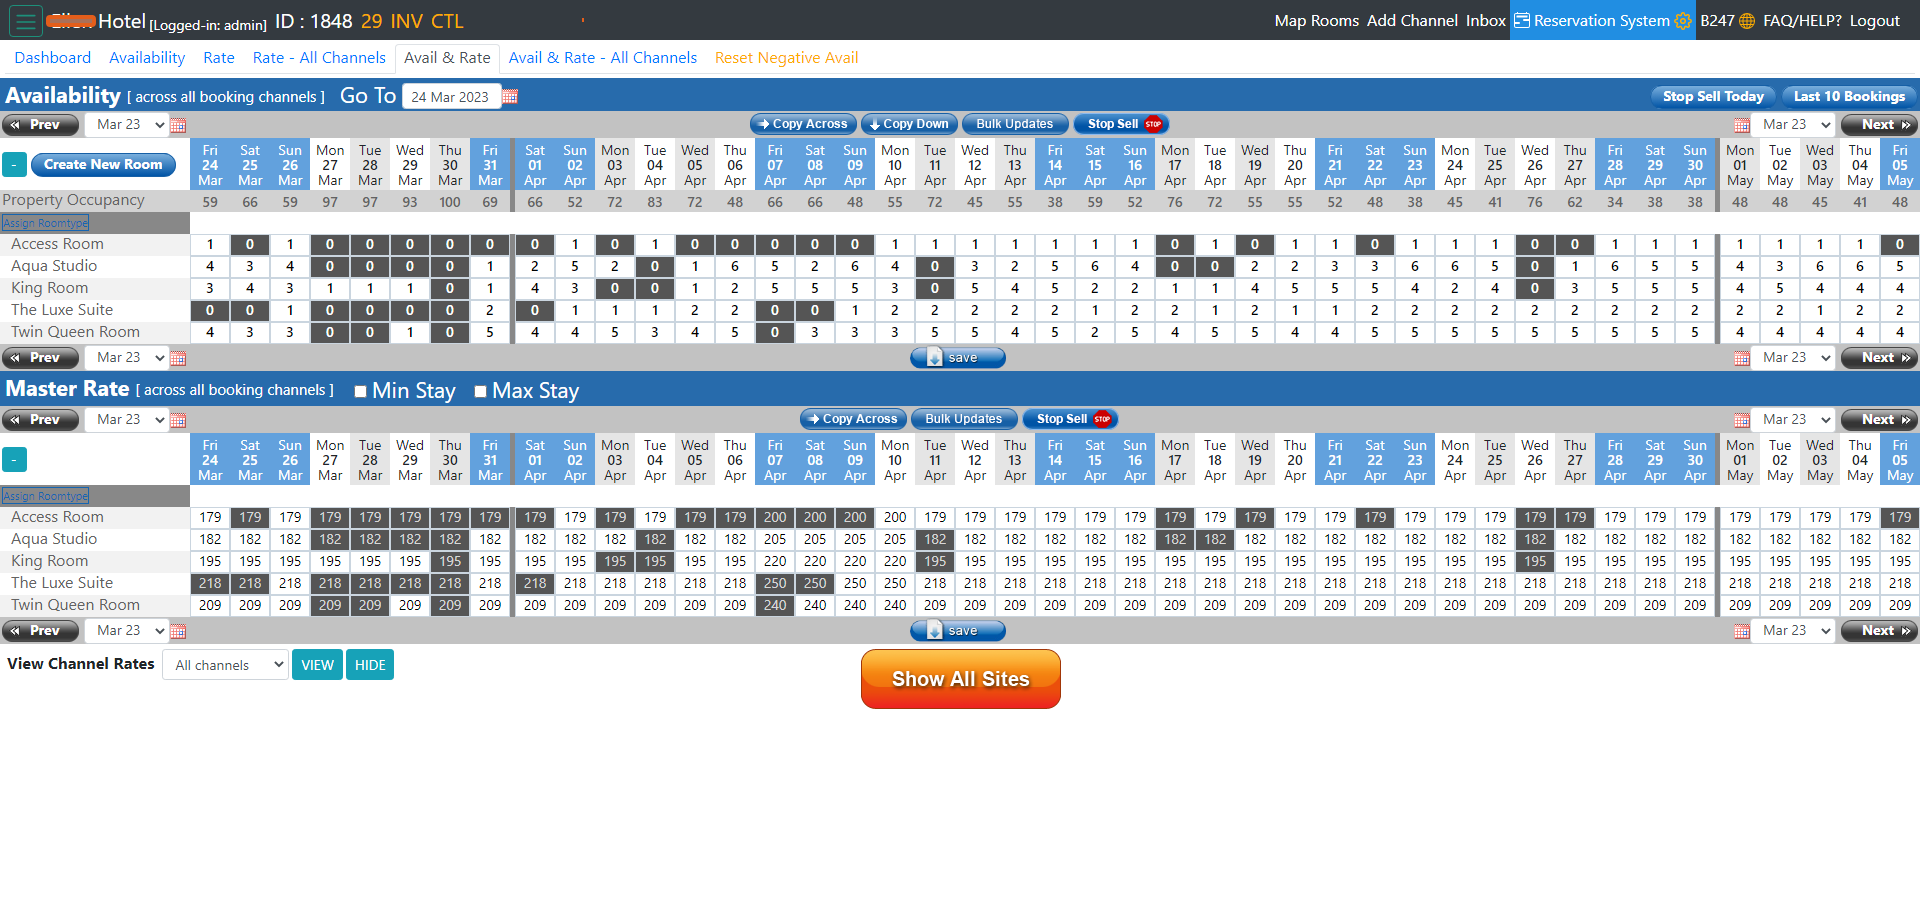Click Stop Sell in the Availability toolbar
Screen dimensions: 1920x922
coord(1121,124)
